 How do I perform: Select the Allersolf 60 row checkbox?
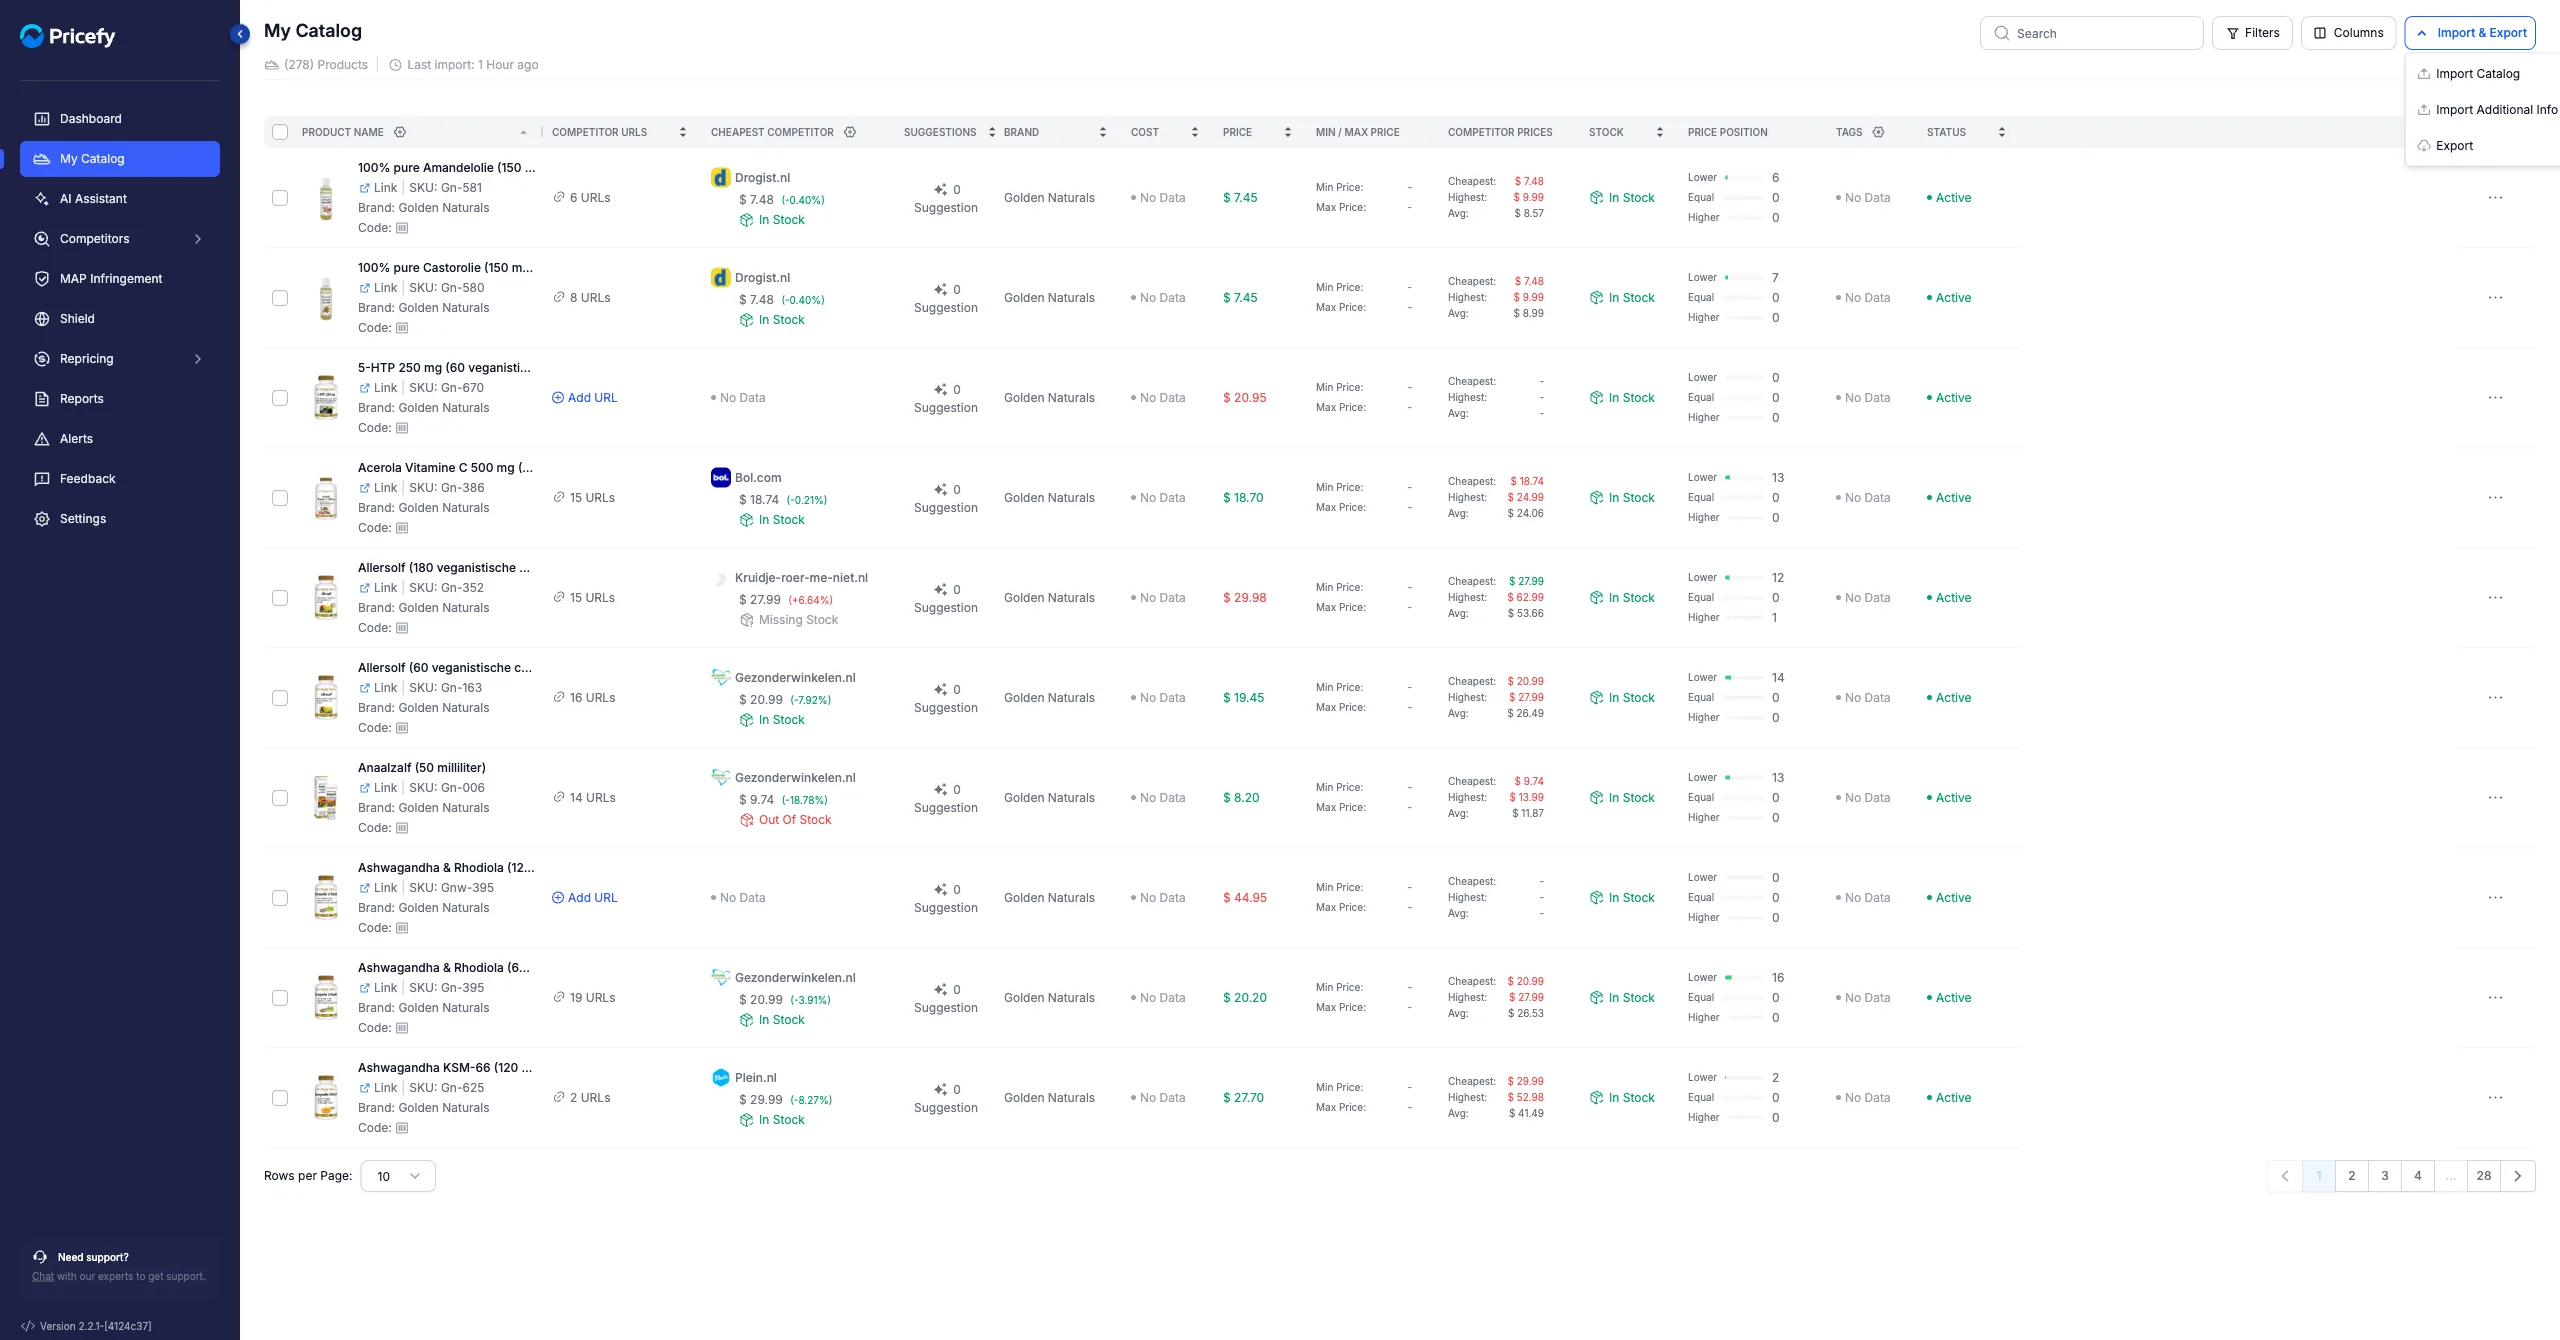(280, 698)
